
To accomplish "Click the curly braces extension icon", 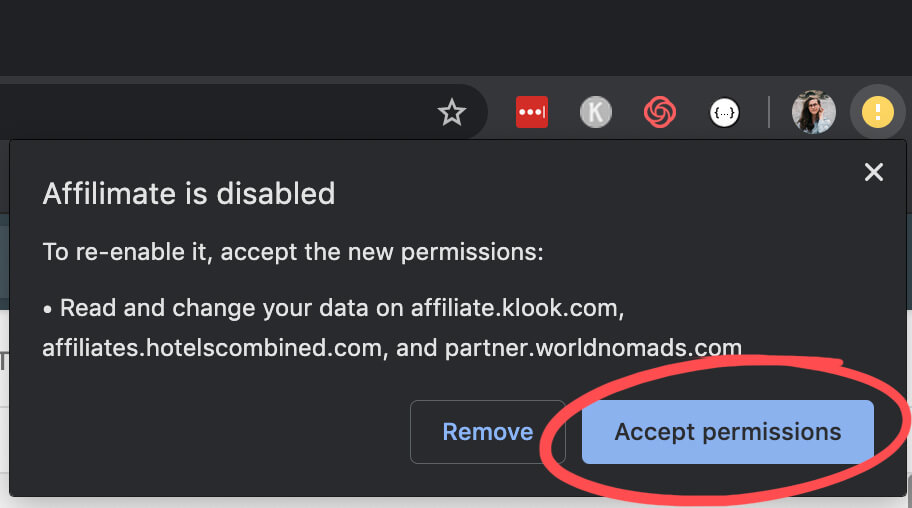I will click(724, 112).
